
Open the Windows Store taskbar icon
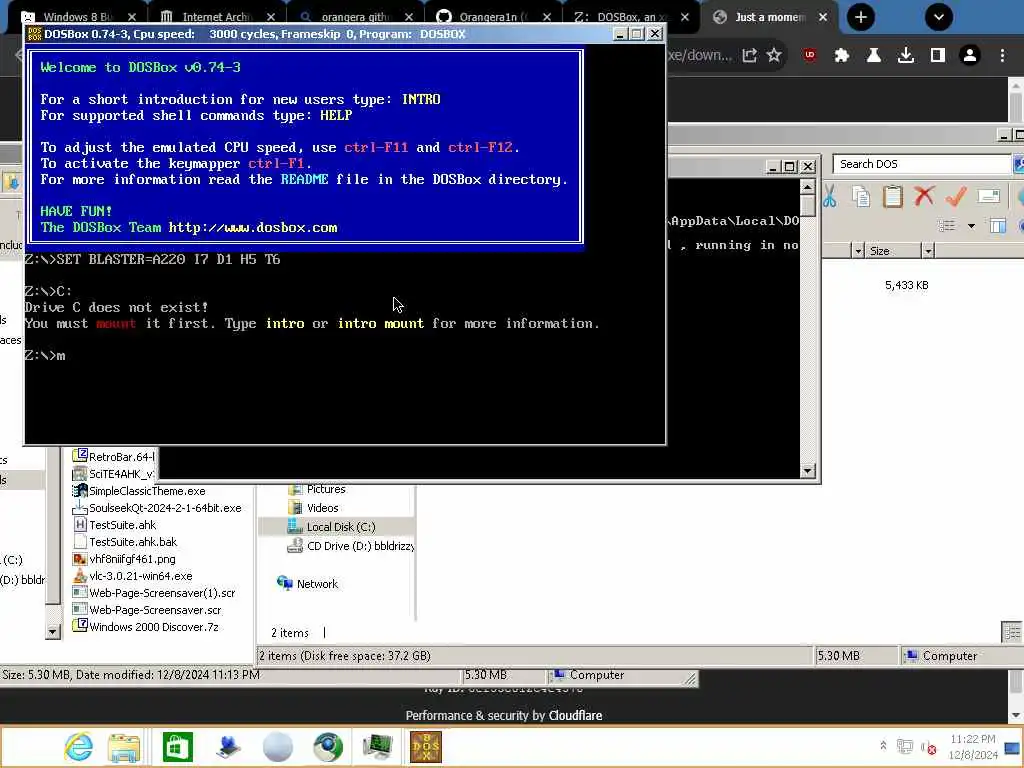click(x=178, y=747)
